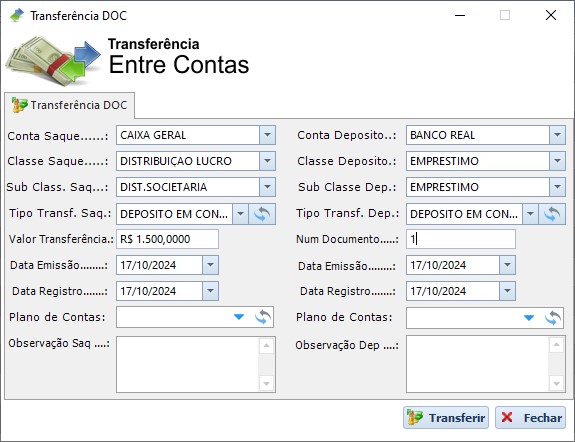Click the refresh icon beside Tipo Transf. Saq.
Image resolution: width=575 pixels, height=442 pixels.
262,214
